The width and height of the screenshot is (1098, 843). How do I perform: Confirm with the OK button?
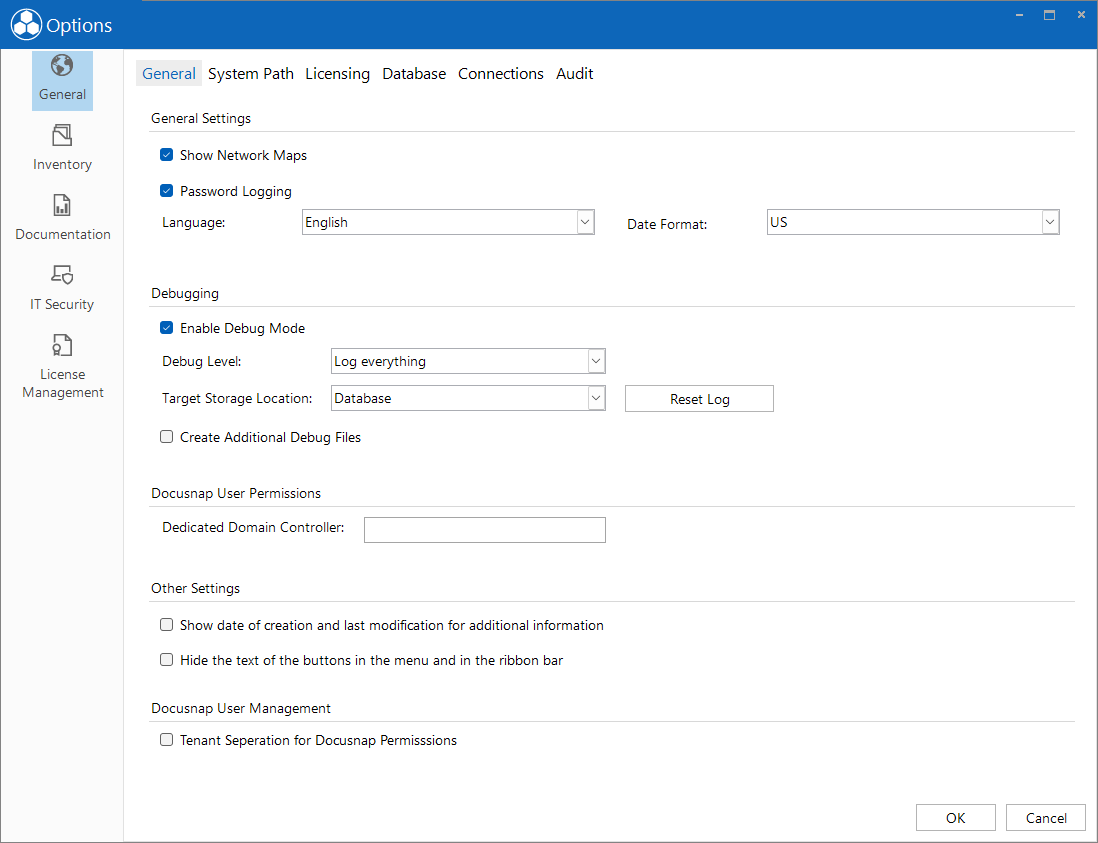[956, 818]
